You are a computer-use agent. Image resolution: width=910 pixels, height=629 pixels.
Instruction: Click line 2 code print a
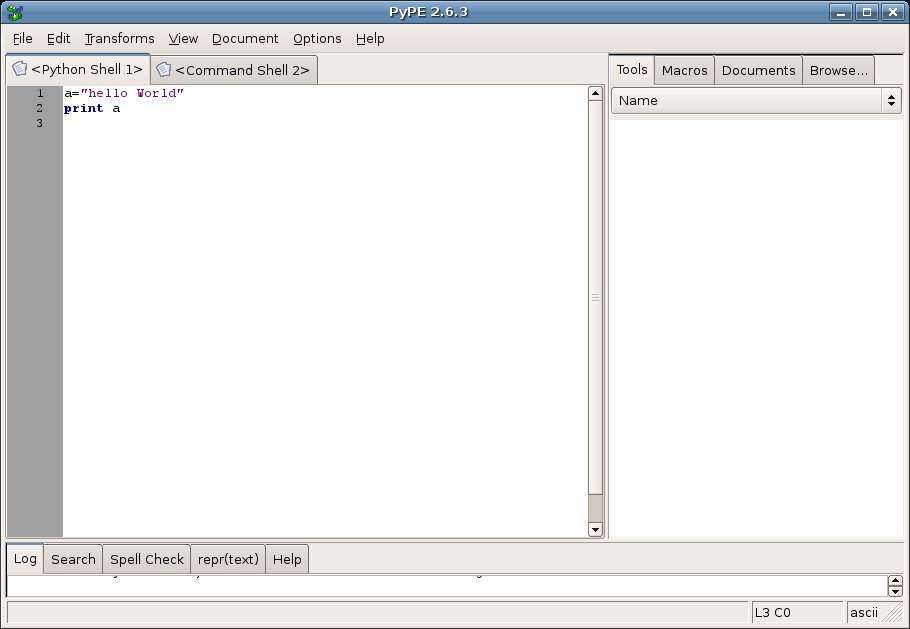coord(92,109)
